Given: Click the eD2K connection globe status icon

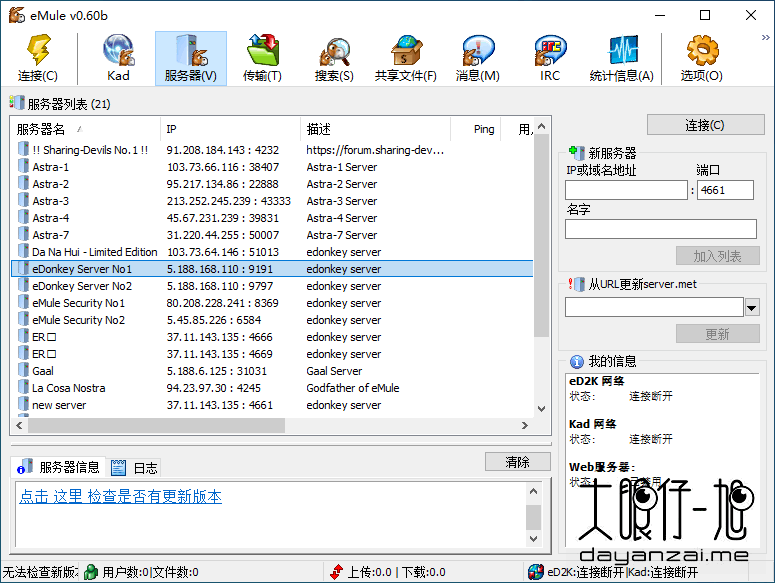Looking at the screenshot, I should 536,572.
